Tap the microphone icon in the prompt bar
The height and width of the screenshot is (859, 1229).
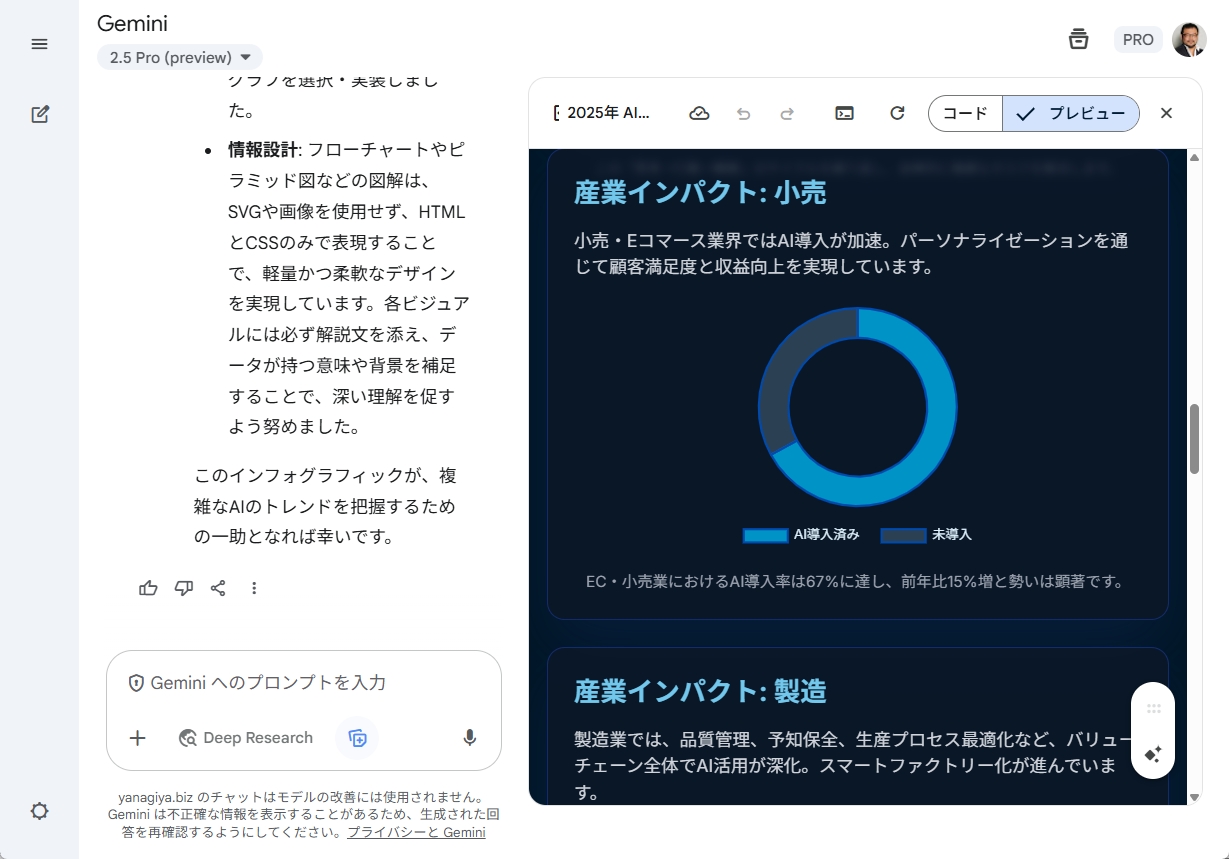469,738
